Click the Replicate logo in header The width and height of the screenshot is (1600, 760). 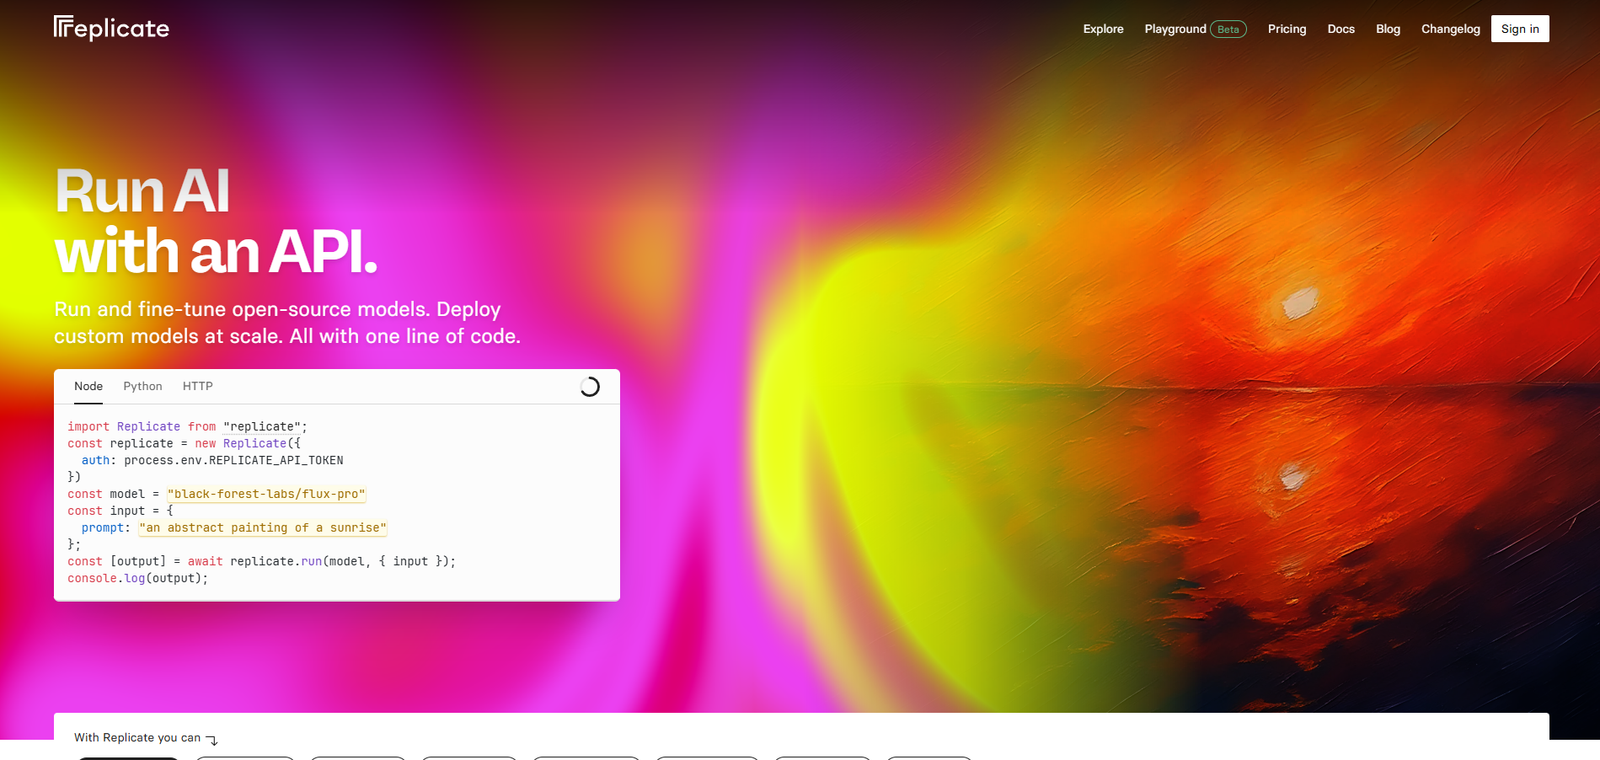(x=111, y=28)
